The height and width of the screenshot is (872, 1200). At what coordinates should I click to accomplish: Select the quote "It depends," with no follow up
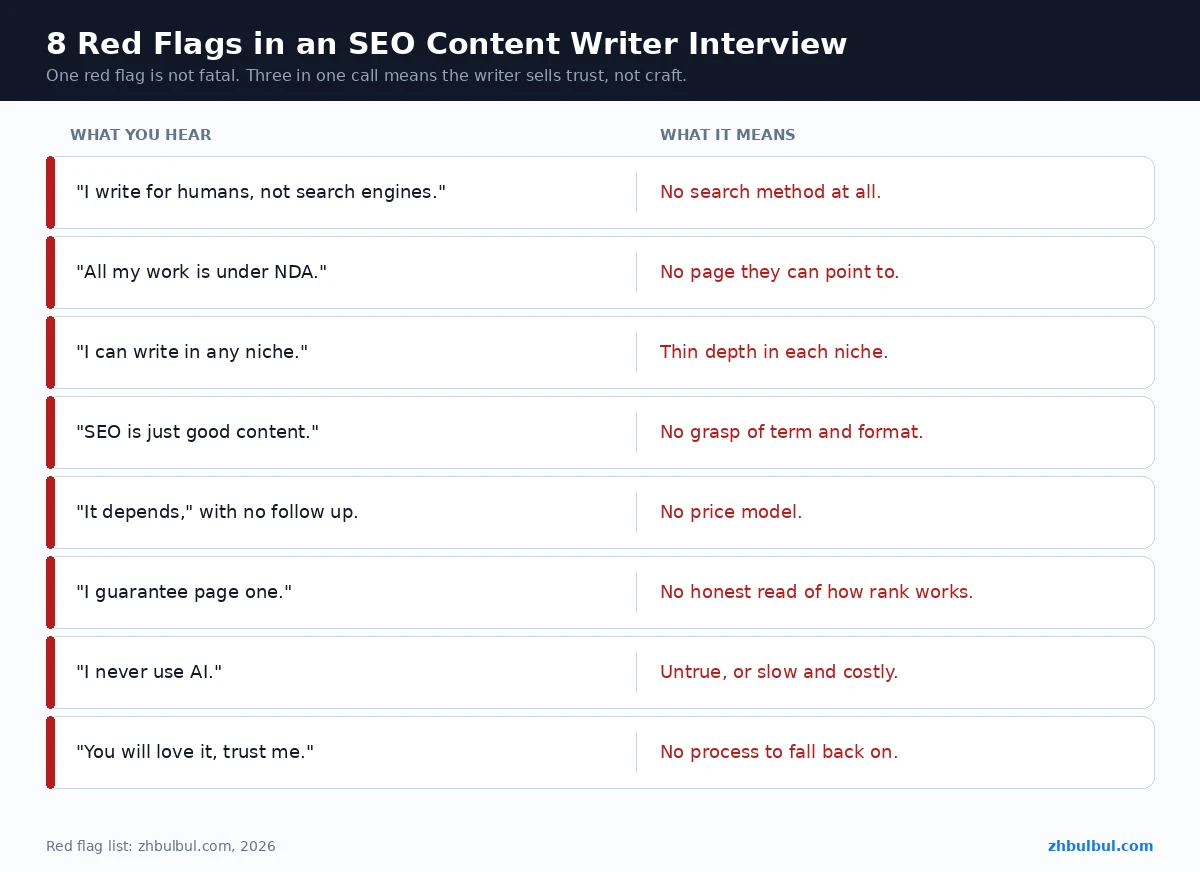(217, 512)
